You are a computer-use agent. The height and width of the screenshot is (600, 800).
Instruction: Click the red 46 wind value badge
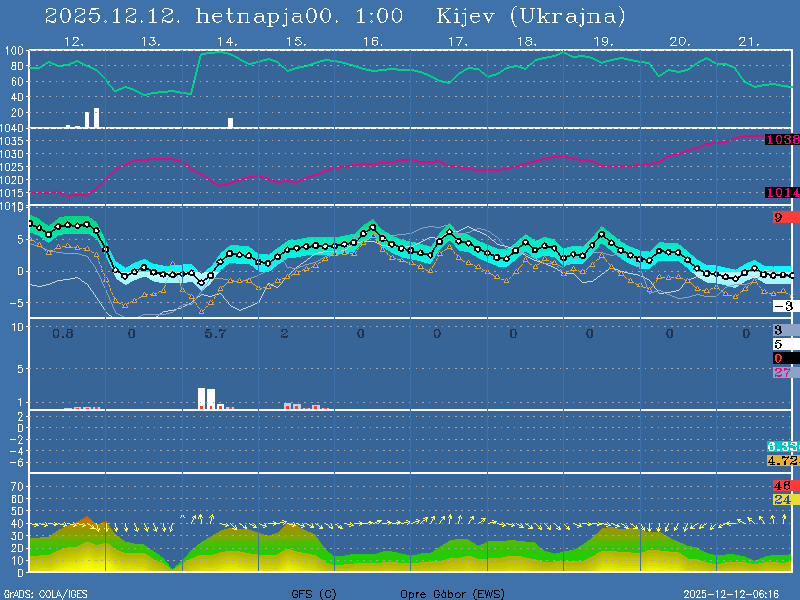(783, 486)
